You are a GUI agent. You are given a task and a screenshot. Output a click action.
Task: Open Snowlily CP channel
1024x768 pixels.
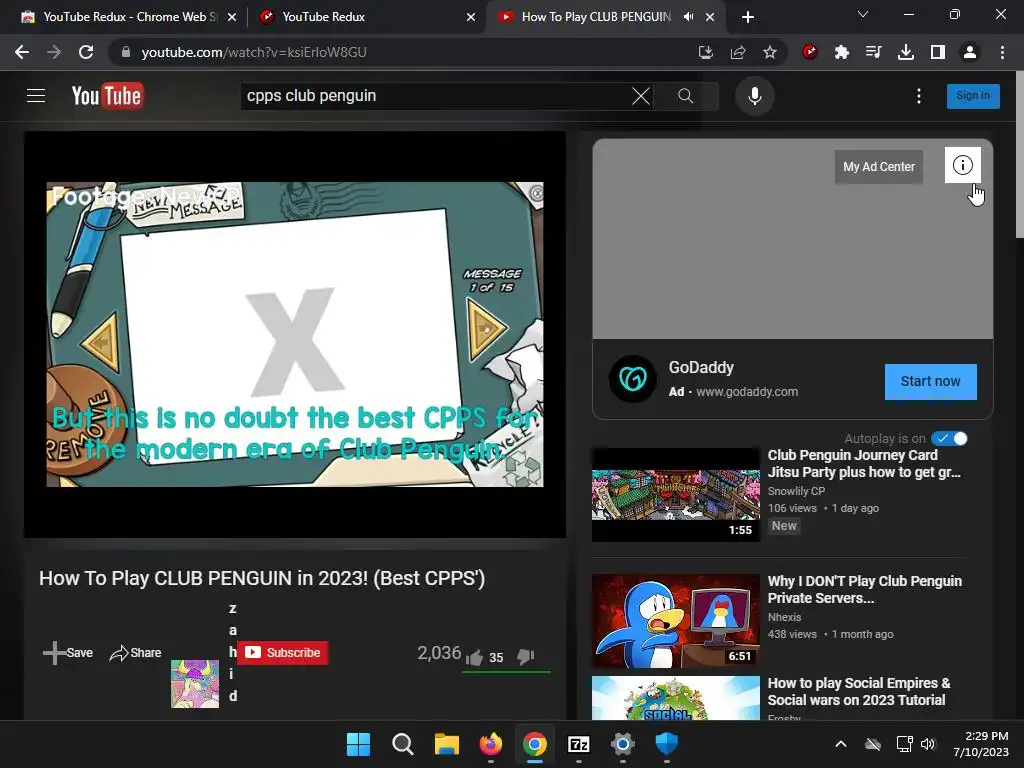point(796,491)
